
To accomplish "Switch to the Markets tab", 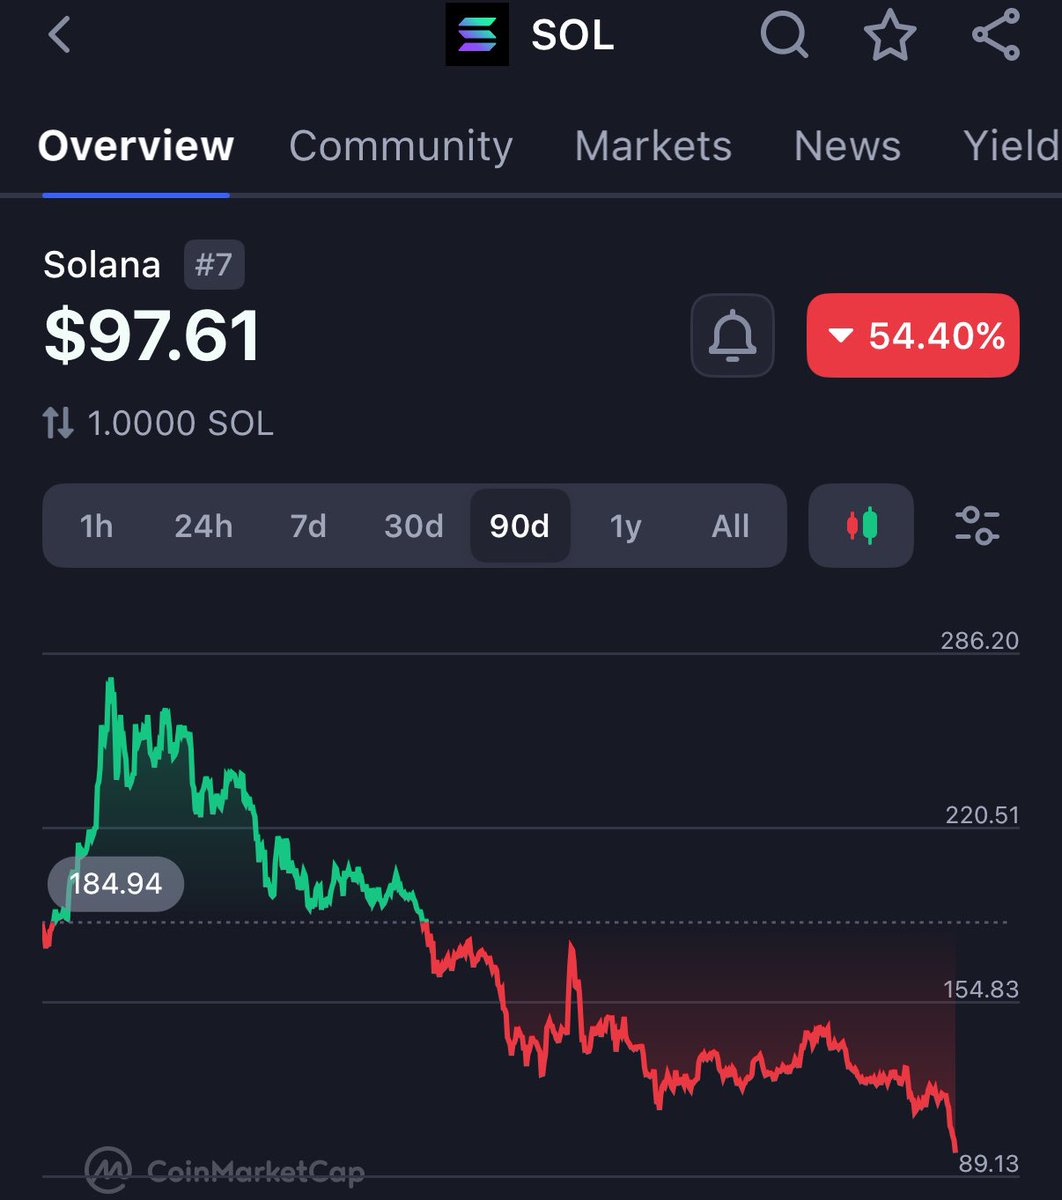I will 653,146.
